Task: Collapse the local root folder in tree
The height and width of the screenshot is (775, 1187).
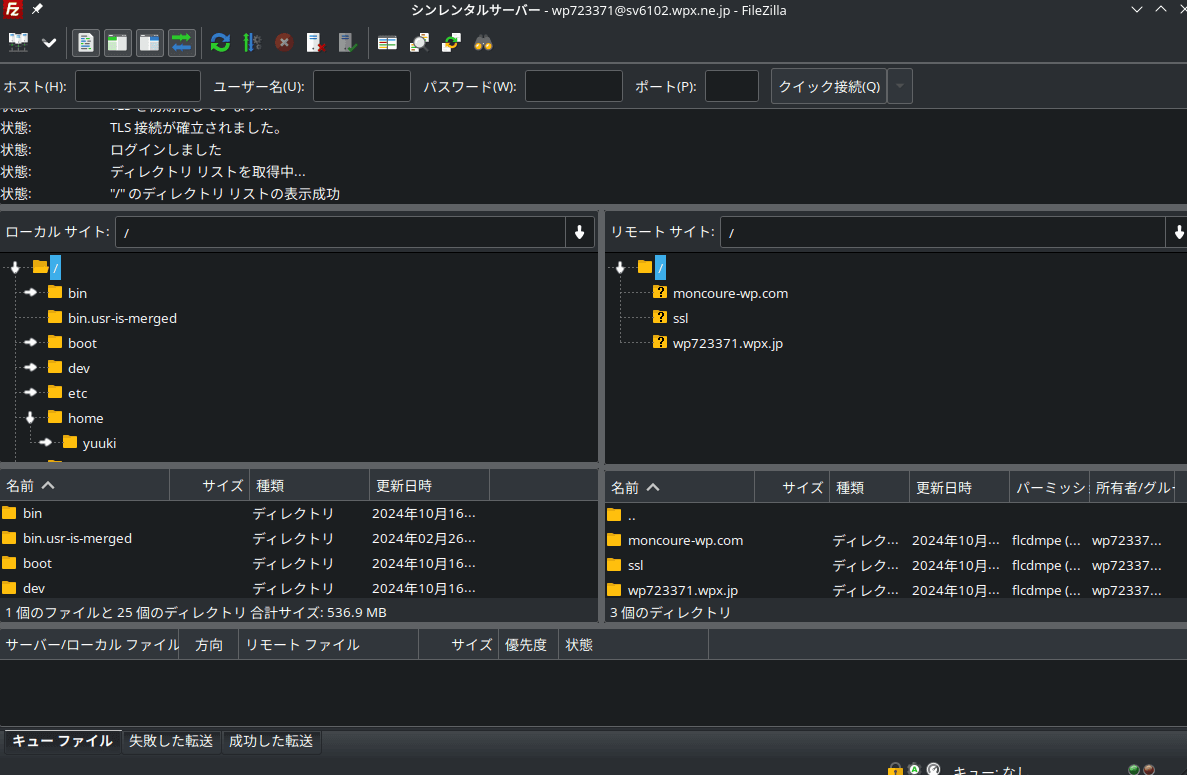Action: (x=15, y=267)
